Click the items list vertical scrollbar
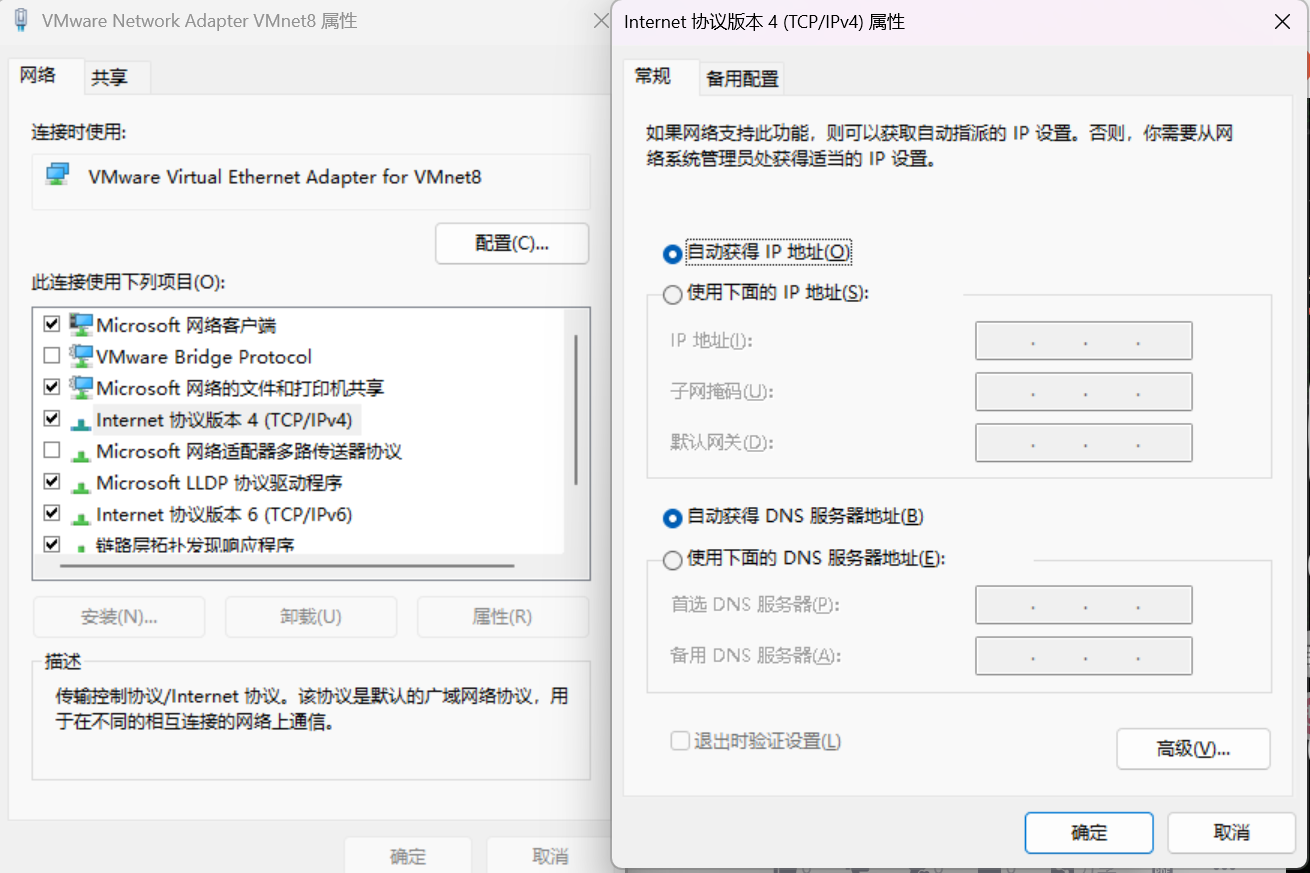This screenshot has width=1310, height=873. tap(576, 410)
